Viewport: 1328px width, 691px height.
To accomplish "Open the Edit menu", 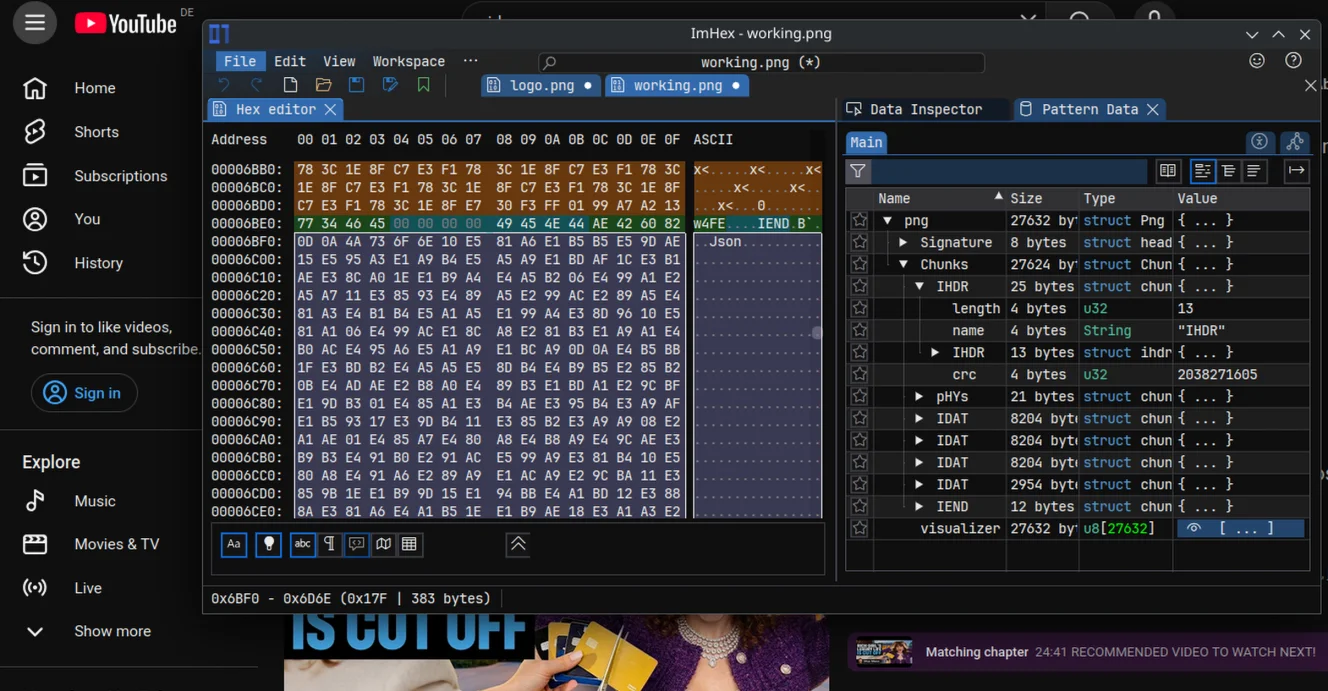I will (x=289, y=61).
